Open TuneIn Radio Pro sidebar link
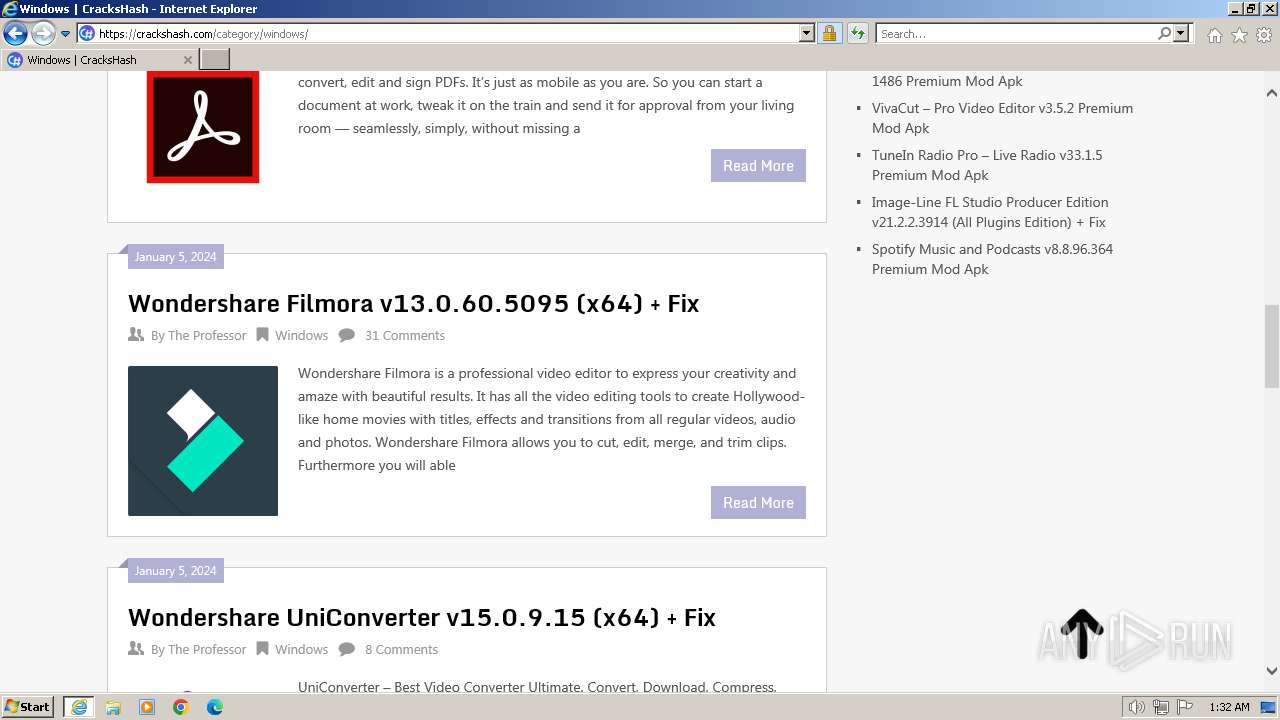The image size is (1280, 720). pyautogui.click(x=987, y=165)
